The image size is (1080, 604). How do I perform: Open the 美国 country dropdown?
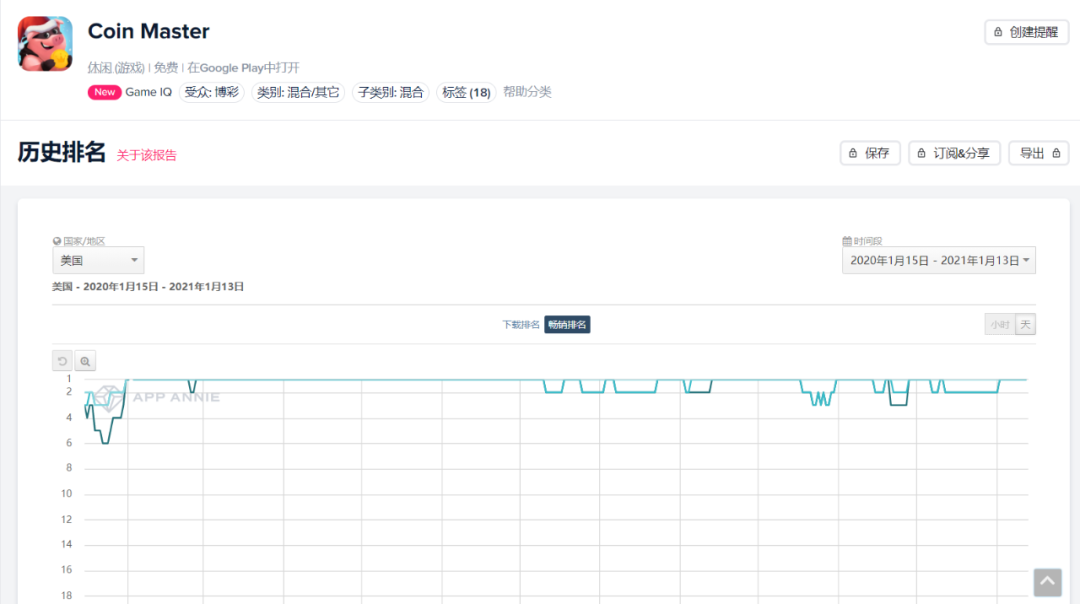pos(98,260)
